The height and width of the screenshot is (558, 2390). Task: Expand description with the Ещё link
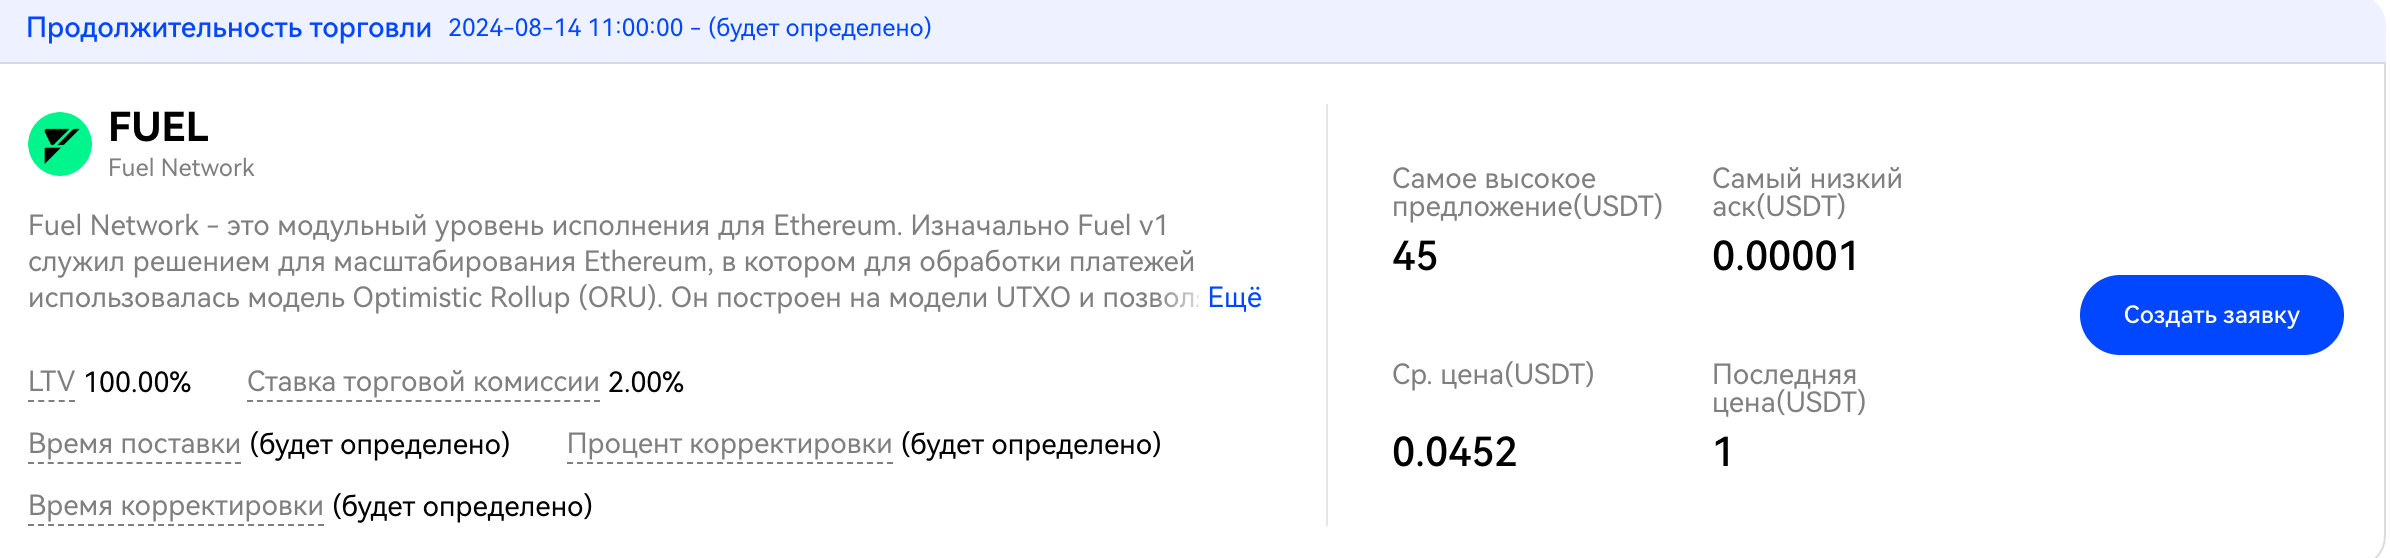[x=1234, y=298]
